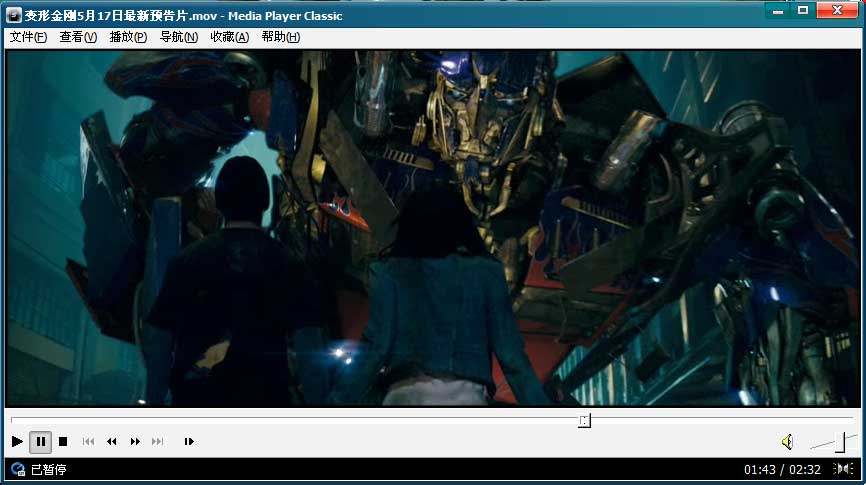Mute audio with the speaker icon
The height and width of the screenshot is (485, 866).
(x=788, y=441)
